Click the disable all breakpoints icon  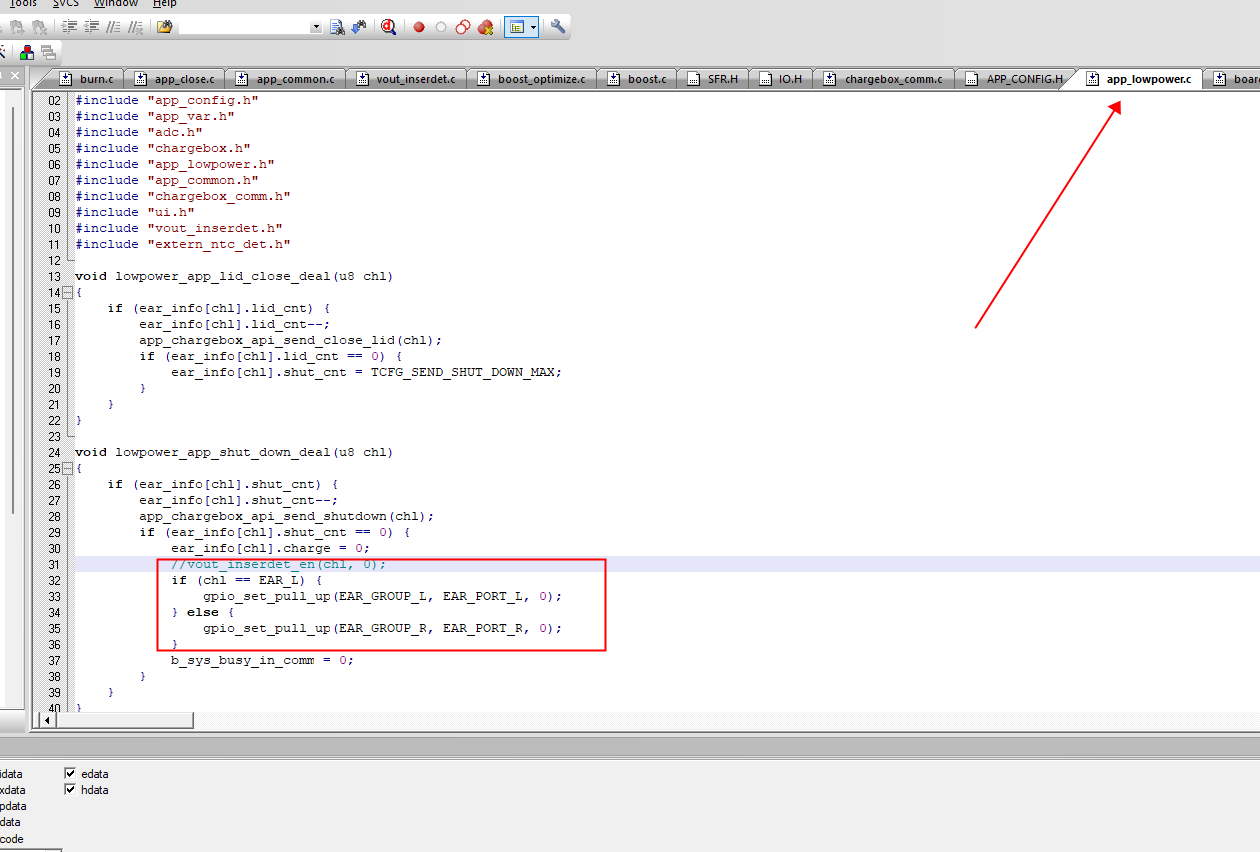pyautogui.click(x=463, y=27)
